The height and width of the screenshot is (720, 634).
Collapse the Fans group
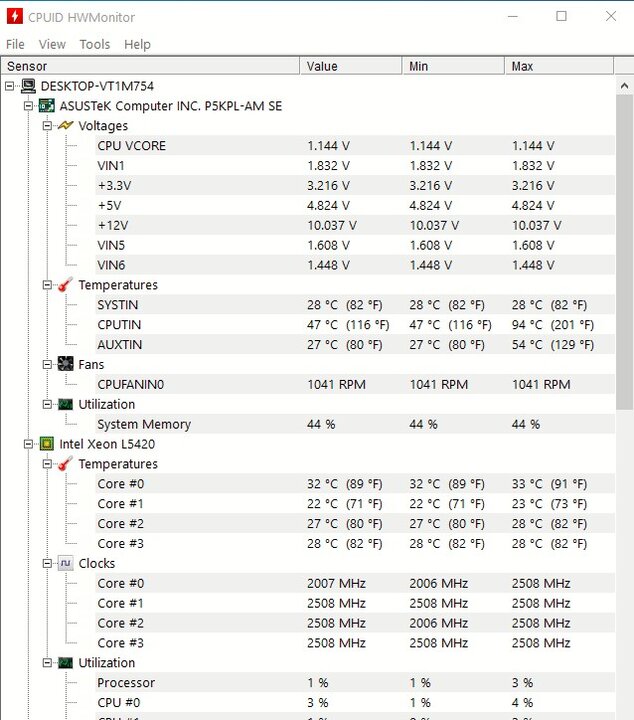47,364
